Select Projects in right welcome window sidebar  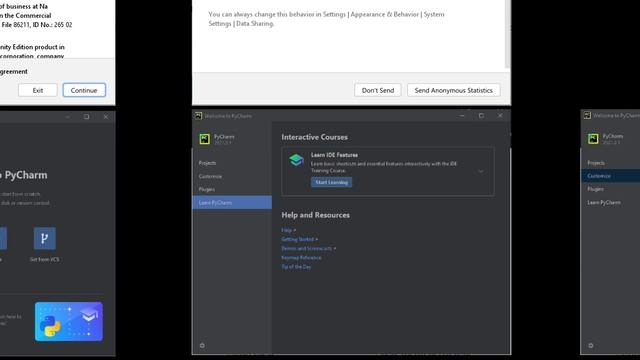point(611,163)
